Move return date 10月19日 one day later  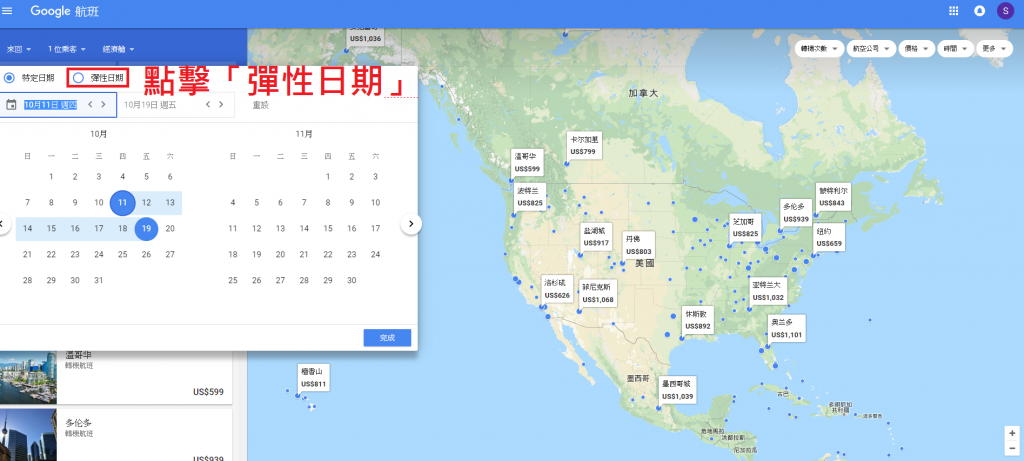(x=221, y=104)
